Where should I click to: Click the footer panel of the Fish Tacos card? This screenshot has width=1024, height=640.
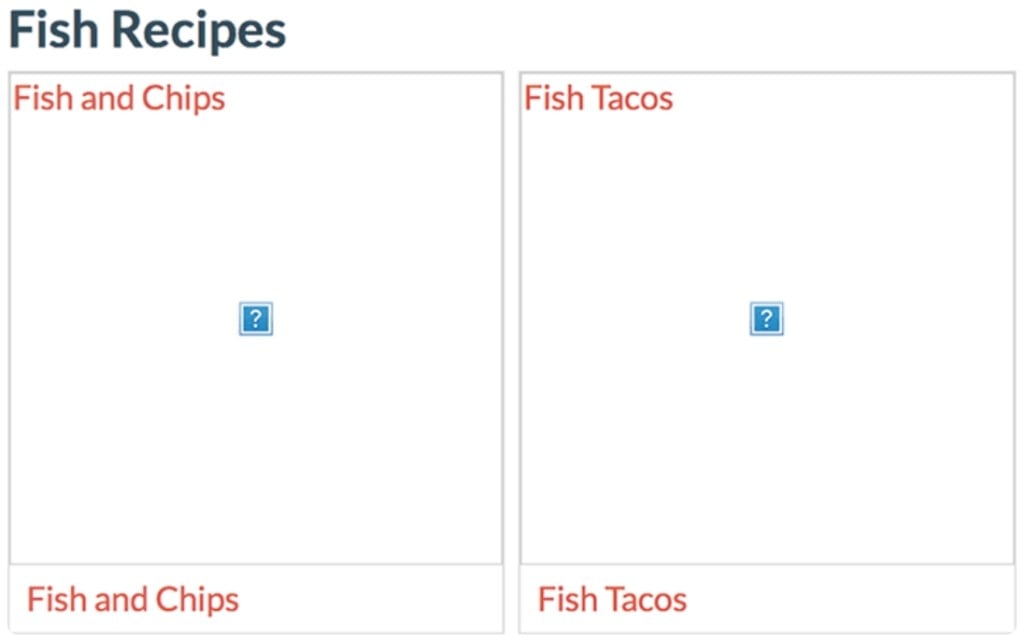click(767, 599)
